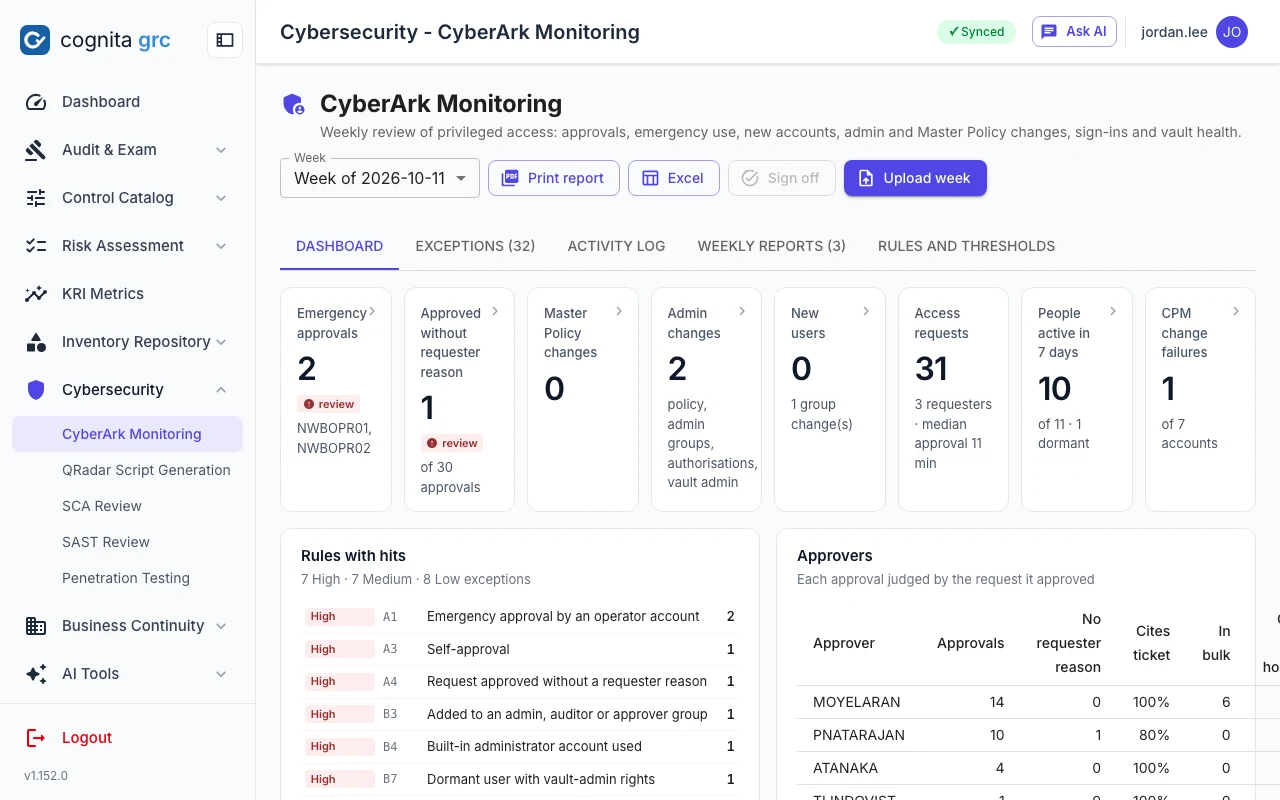The width and height of the screenshot is (1280, 800).
Task: Open the New users card arrow
Action: (x=866, y=311)
